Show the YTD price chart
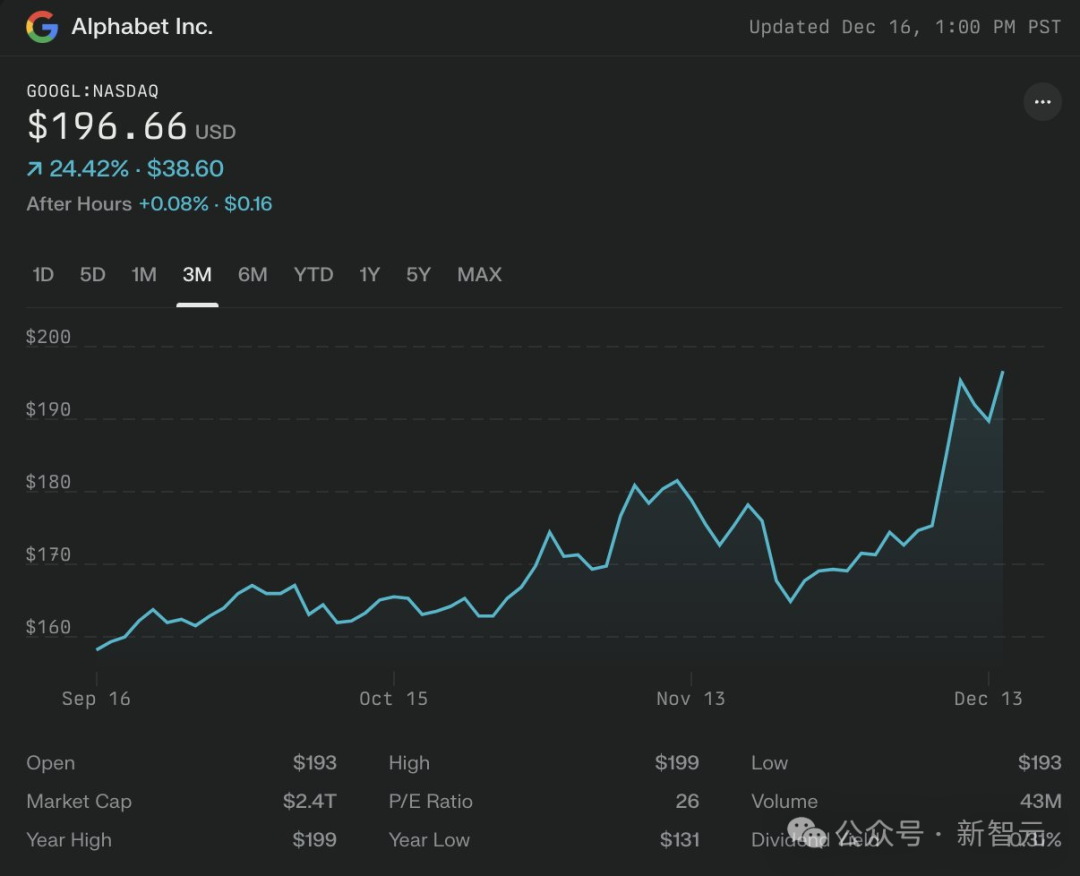 coord(313,275)
